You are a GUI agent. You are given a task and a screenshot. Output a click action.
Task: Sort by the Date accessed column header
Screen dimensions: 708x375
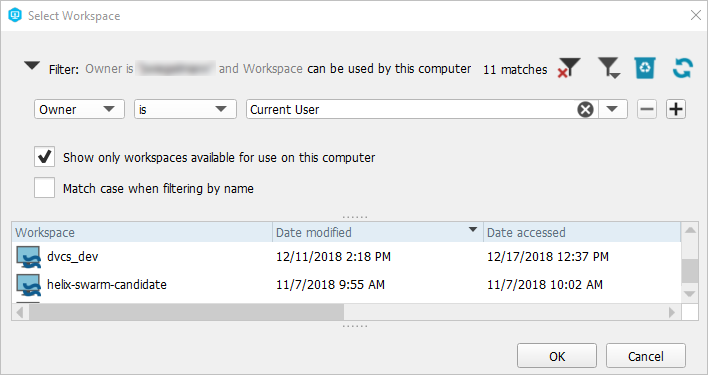click(582, 232)
